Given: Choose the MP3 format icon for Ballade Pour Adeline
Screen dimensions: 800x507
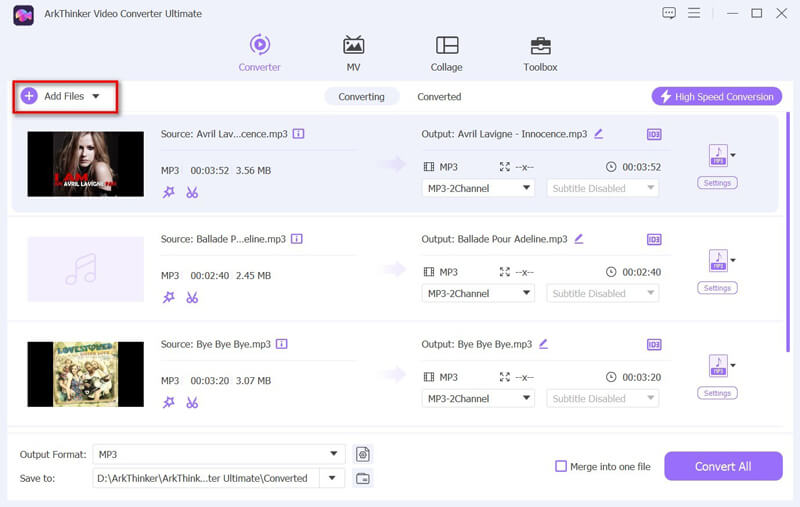Looking at the screenshot, I should pyautogui.click(x=718, y=260).
